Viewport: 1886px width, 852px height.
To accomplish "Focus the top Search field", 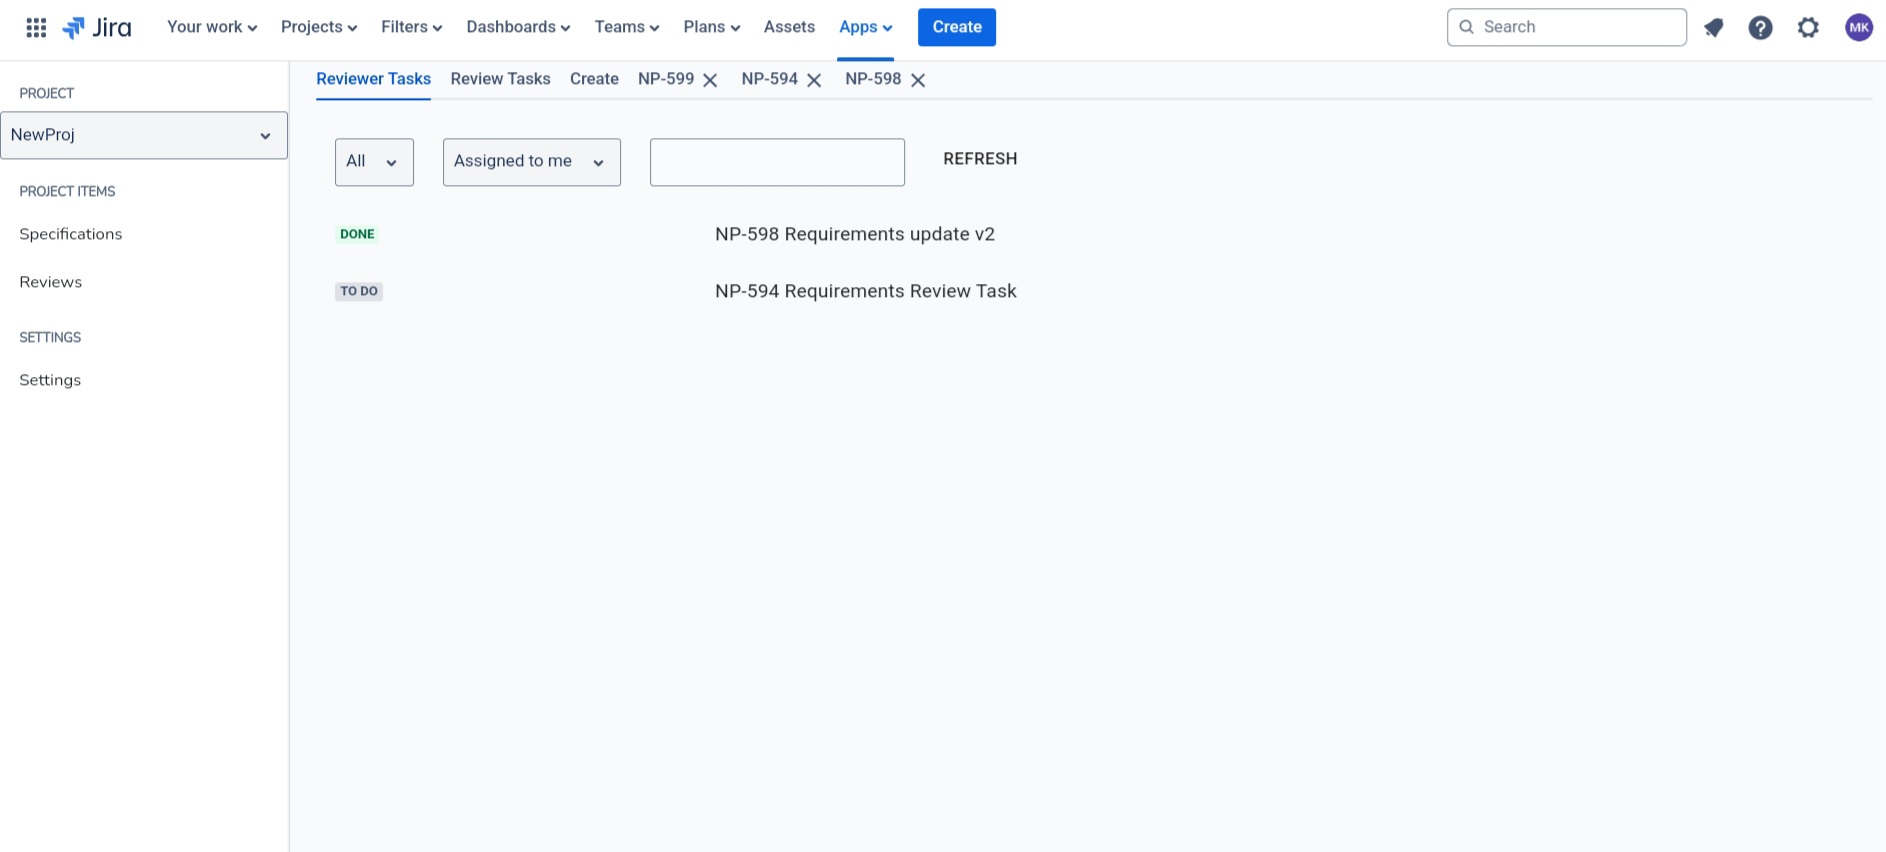I will pyautogui.click(x=1567, y=27).
